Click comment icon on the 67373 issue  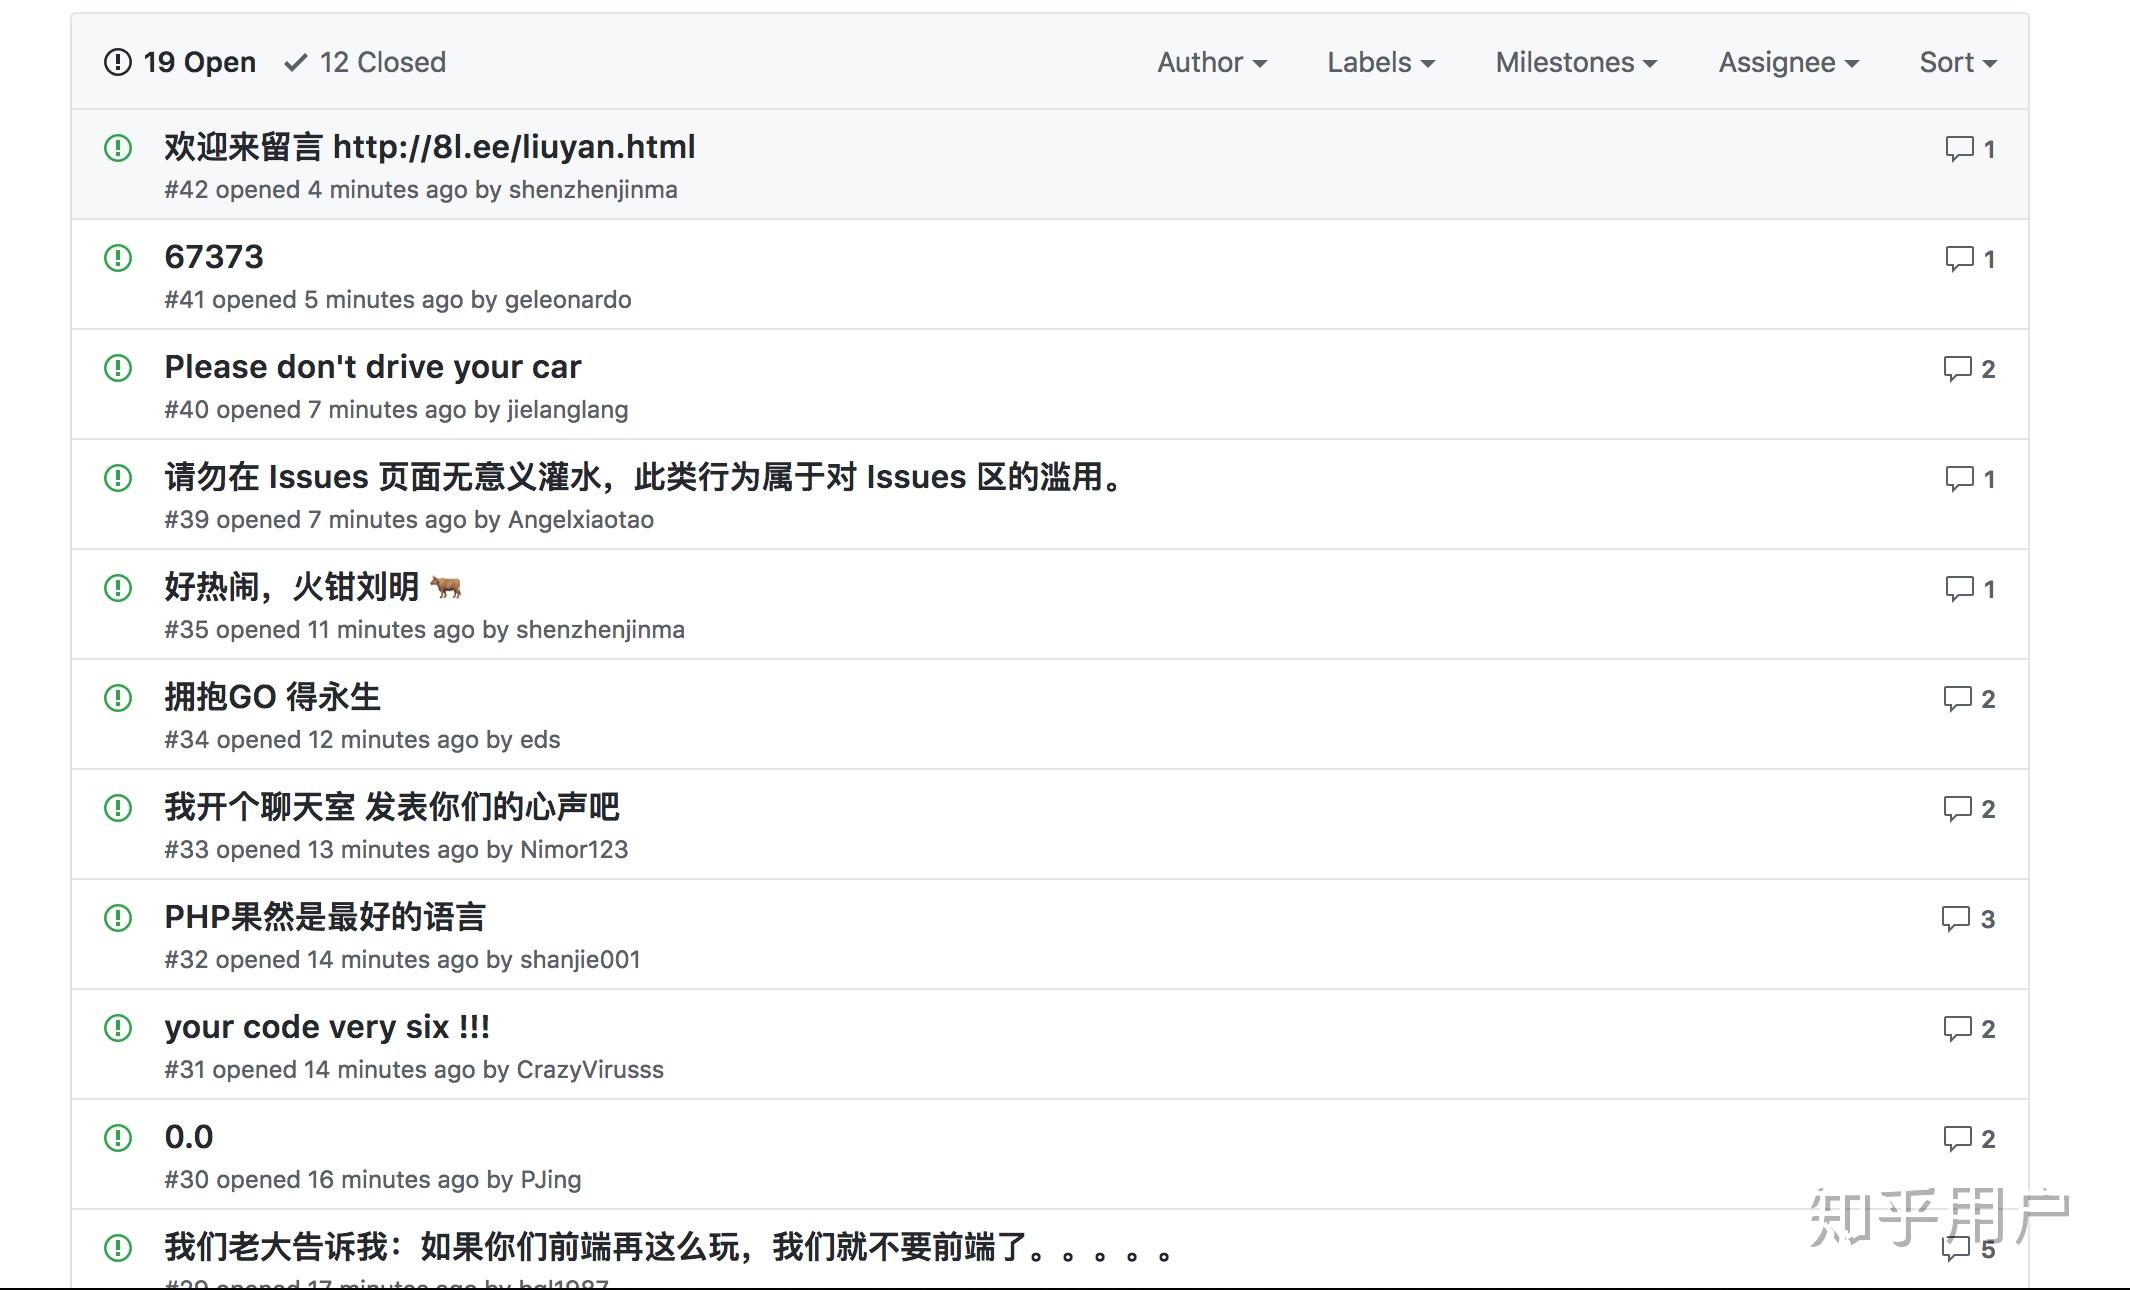[x=1959, y=259]
